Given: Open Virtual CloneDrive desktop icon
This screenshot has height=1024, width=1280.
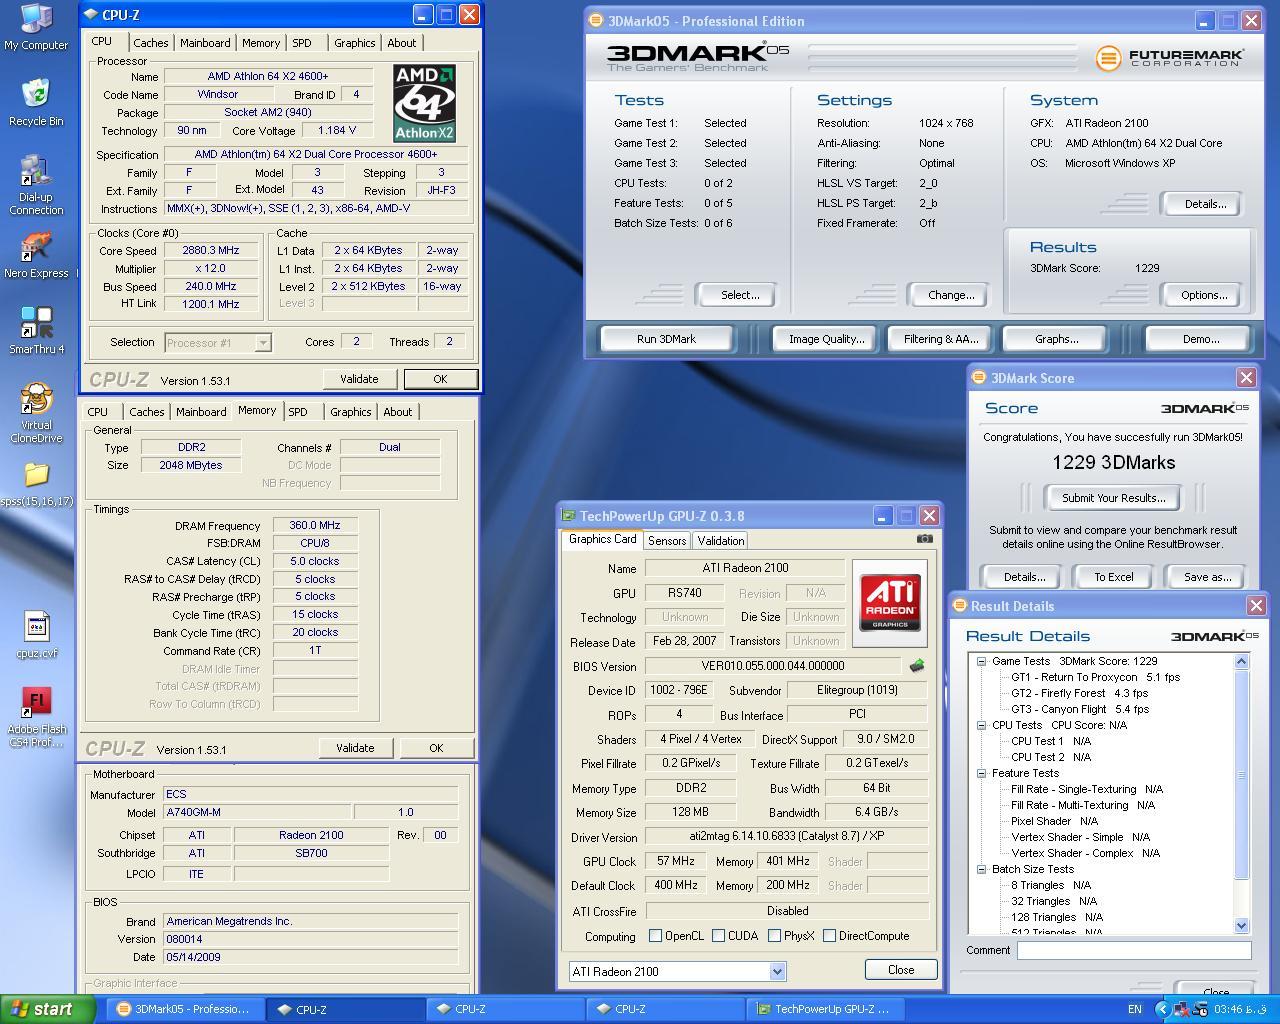Looking at the screenshot, I should 36,413.
